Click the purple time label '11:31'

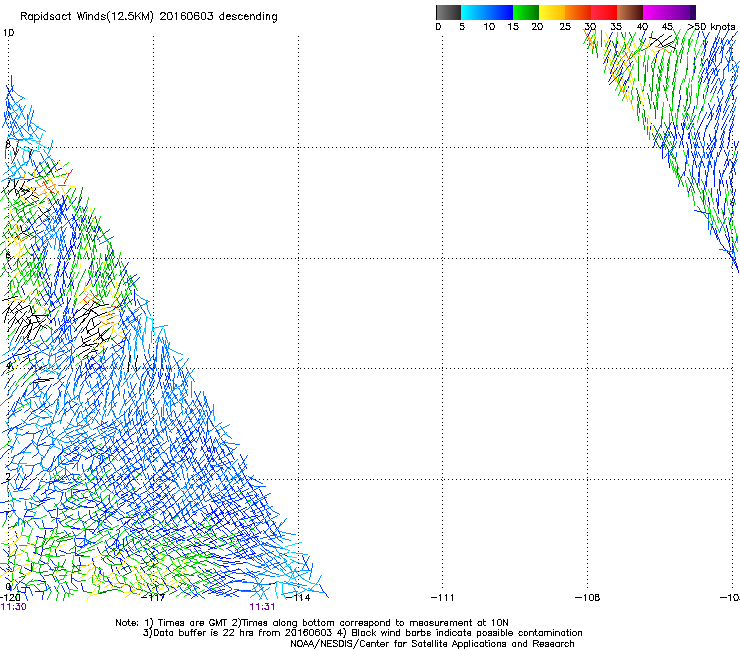point(262,607)
